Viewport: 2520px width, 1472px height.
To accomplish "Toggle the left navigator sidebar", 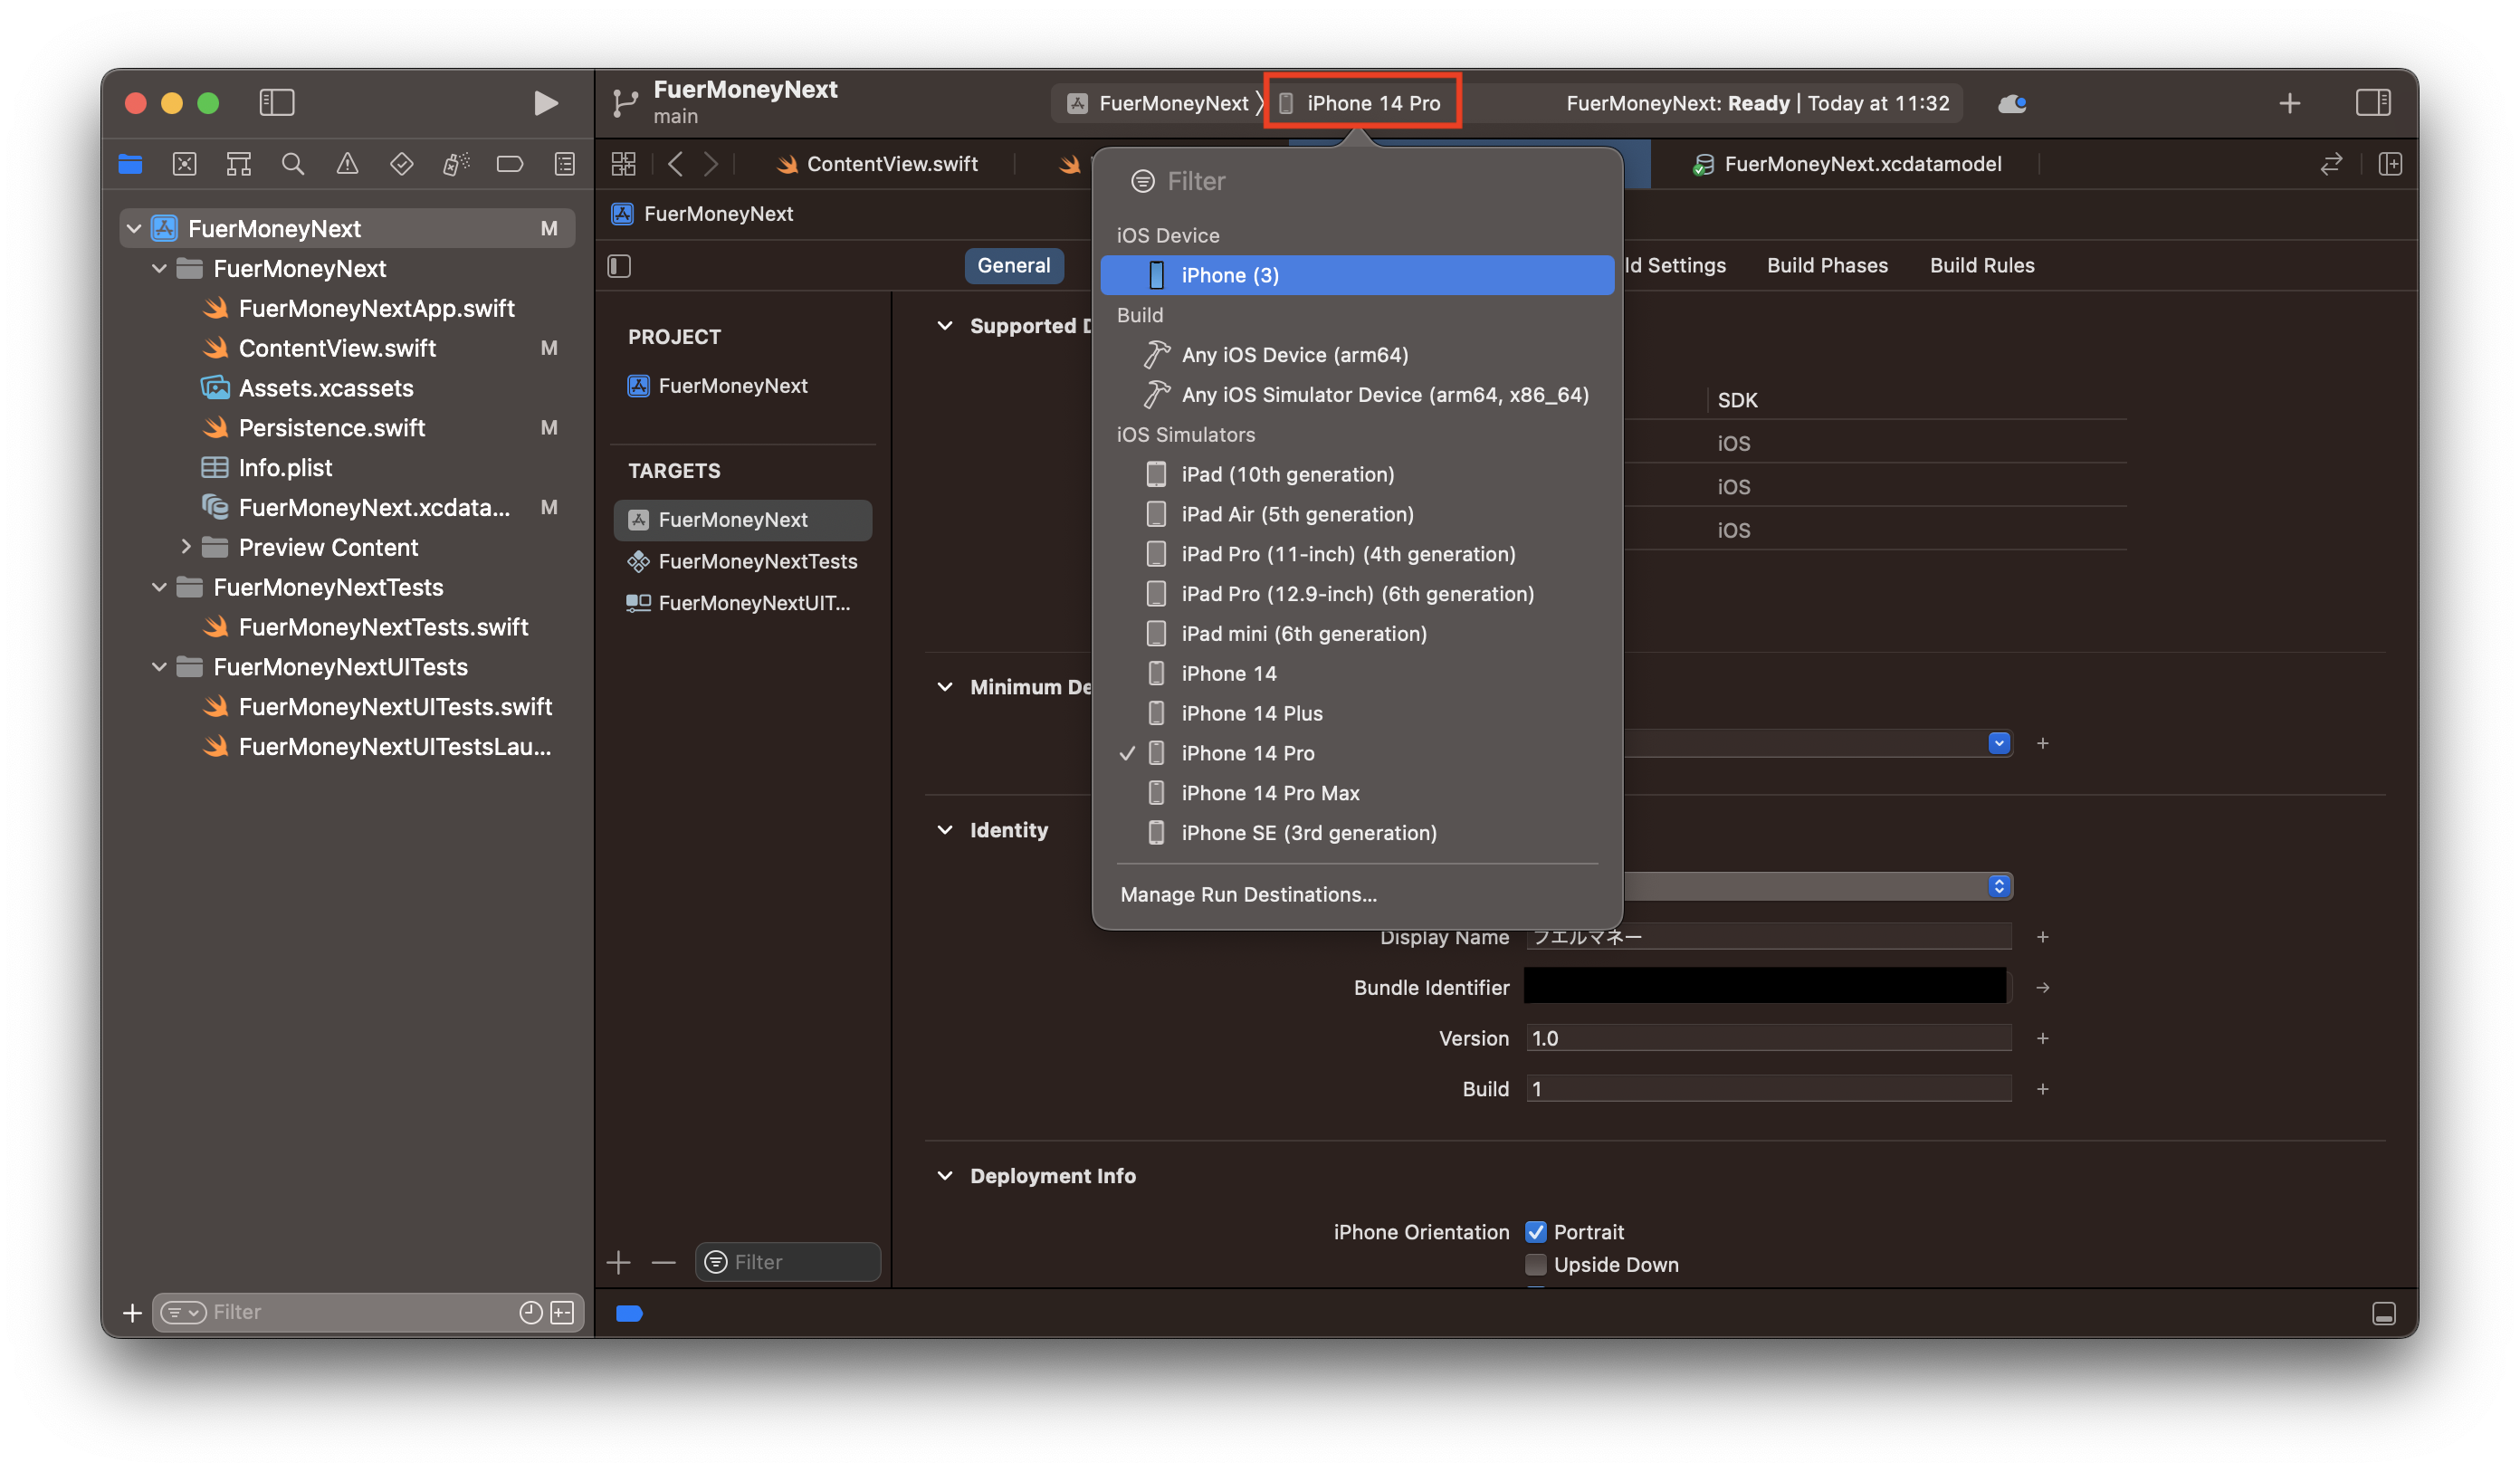I will coord(277,102).
